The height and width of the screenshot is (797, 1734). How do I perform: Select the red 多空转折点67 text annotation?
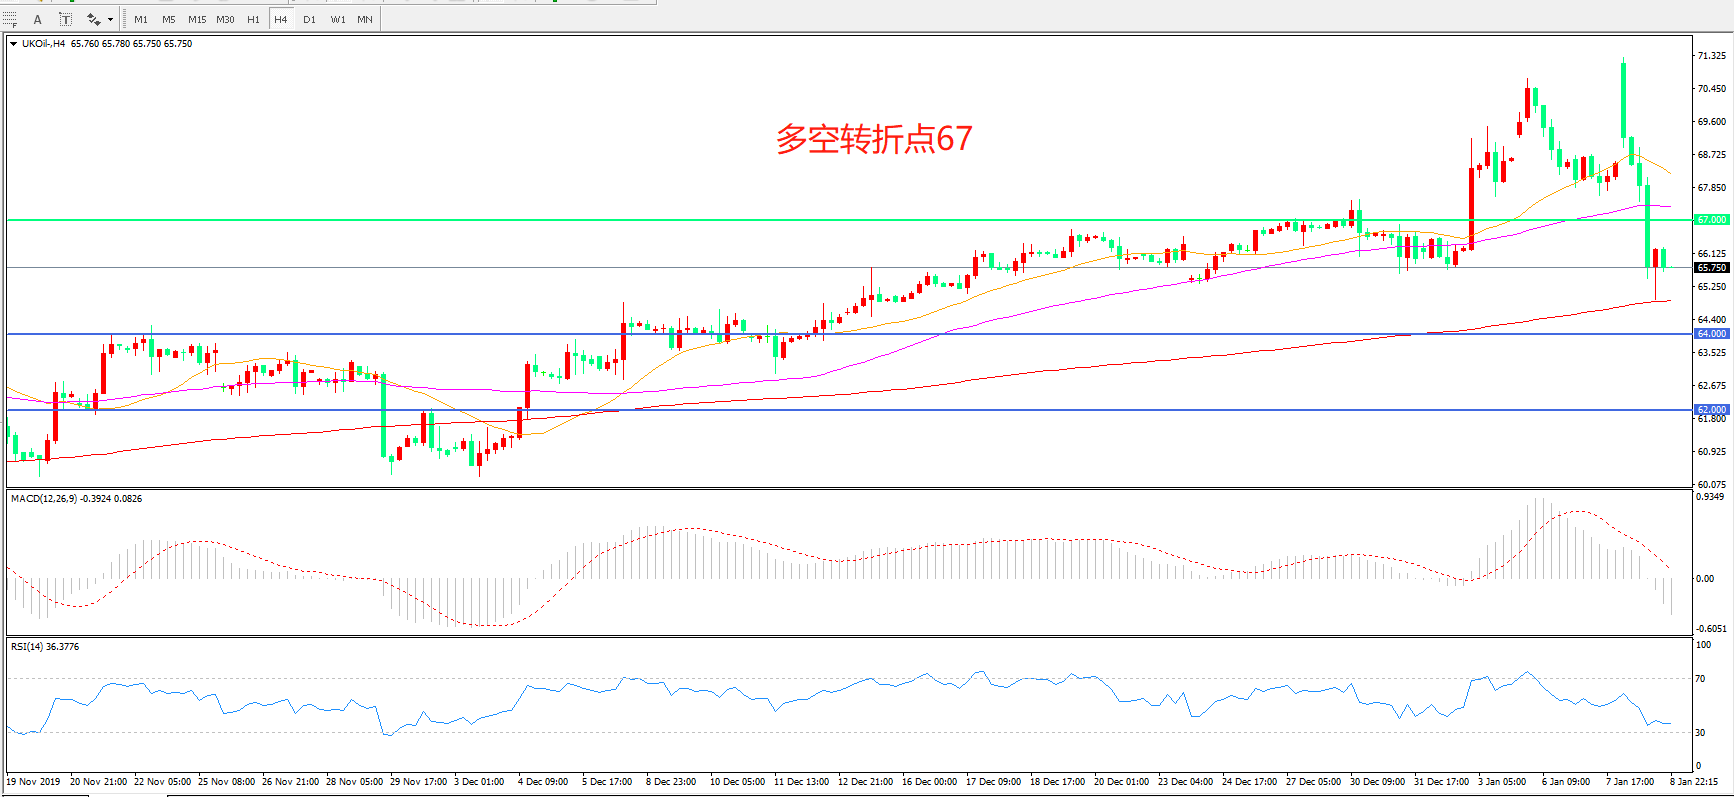[x=874, y=139]
